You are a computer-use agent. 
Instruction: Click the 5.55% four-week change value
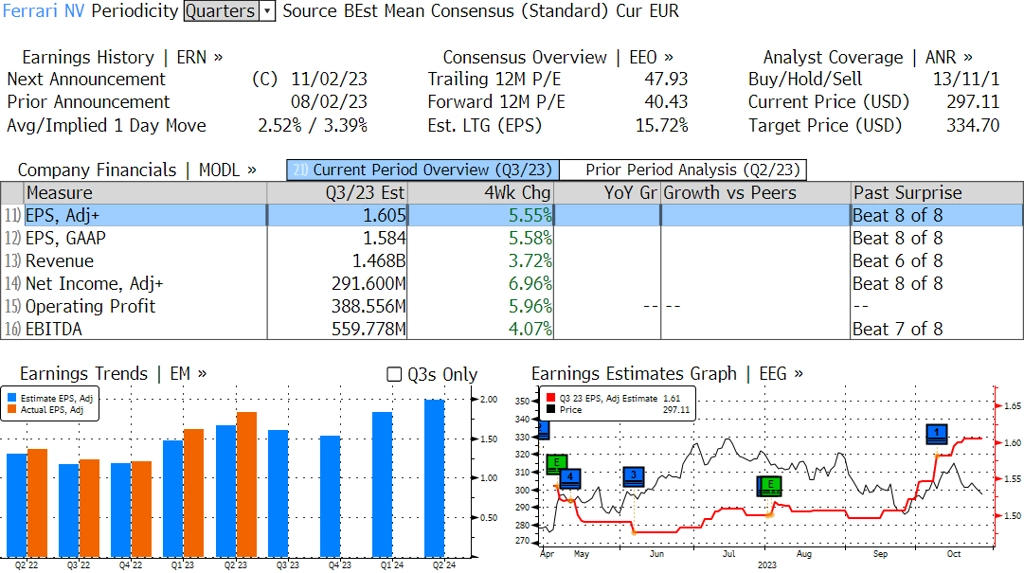click(x=530, y=216)
